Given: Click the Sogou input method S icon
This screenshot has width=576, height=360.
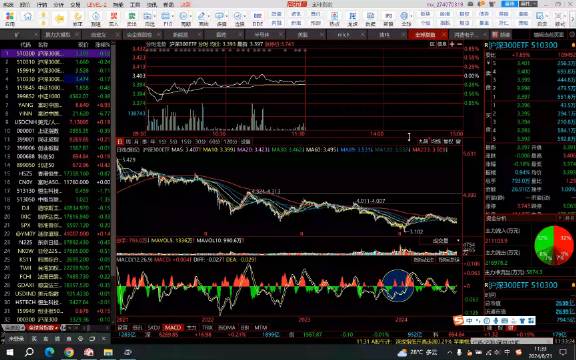Looking at the screenshot, I should pos(458,321).
